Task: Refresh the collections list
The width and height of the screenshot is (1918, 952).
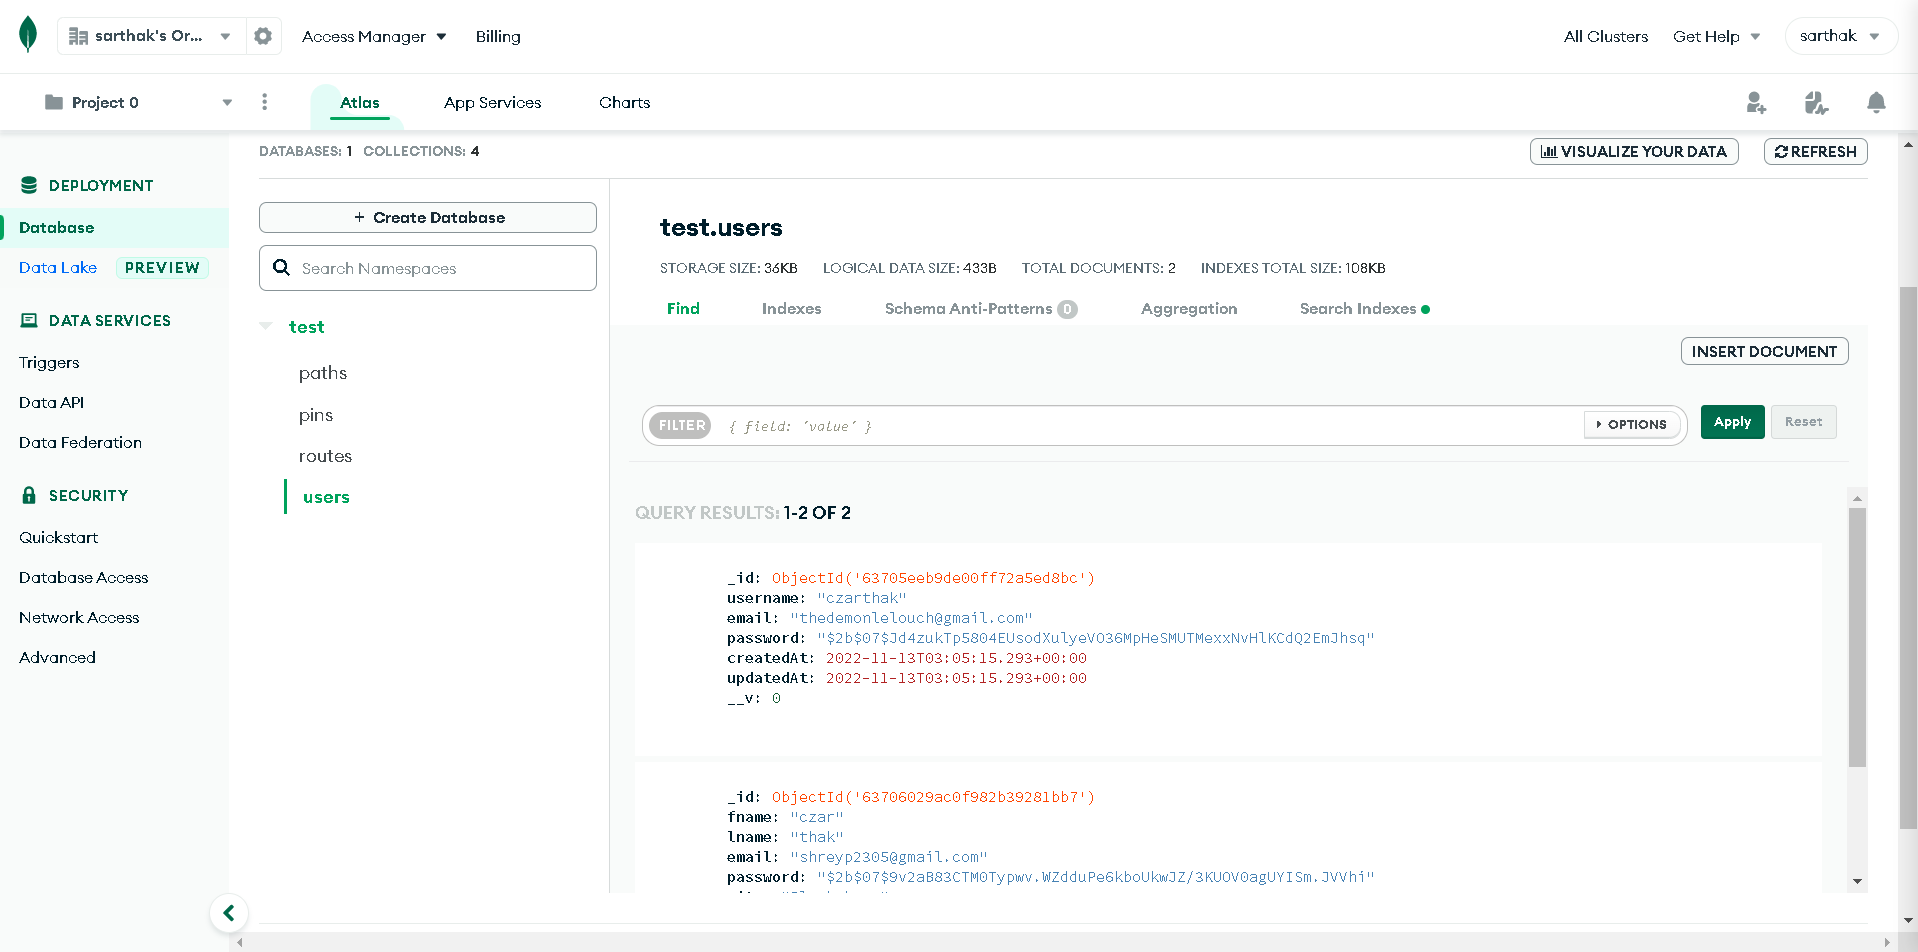Action: point(1815,151)
